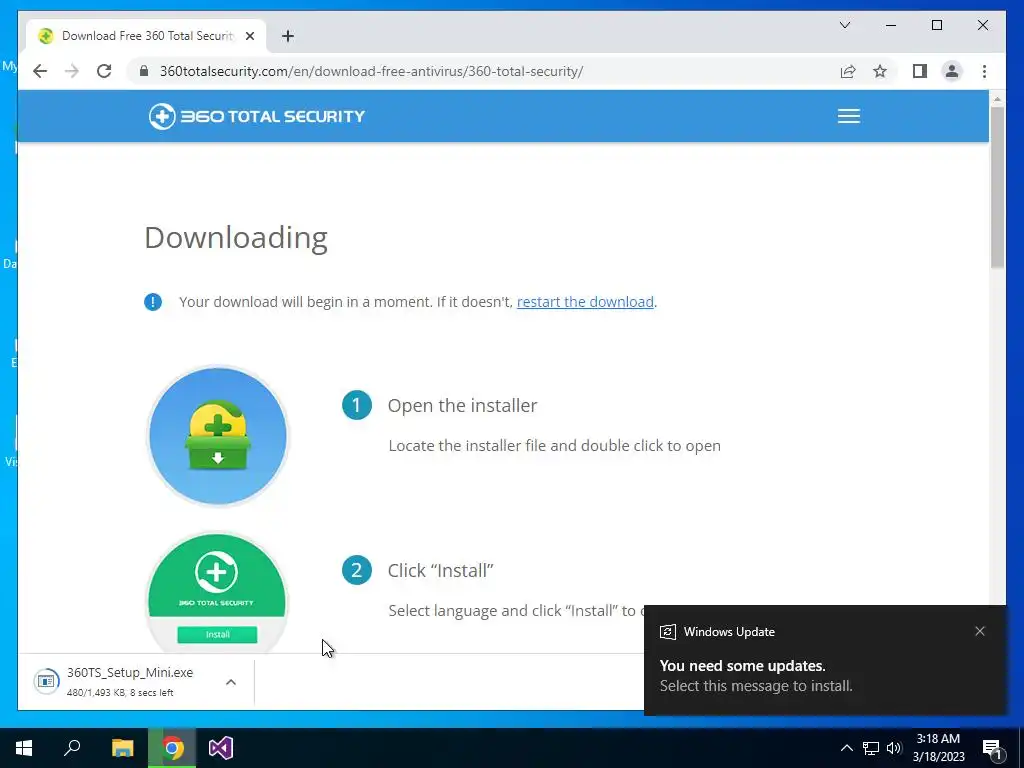This screenshot has height=768, width=1024.
Task: Click the Chrome taskbar icon
Action: point(172,748)
